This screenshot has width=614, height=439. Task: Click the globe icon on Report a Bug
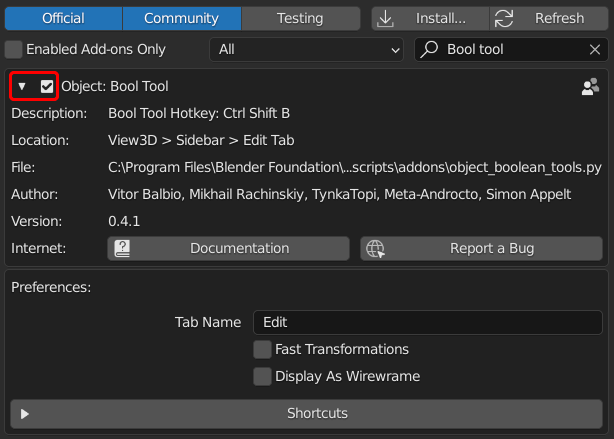click(x=376, y=248)
